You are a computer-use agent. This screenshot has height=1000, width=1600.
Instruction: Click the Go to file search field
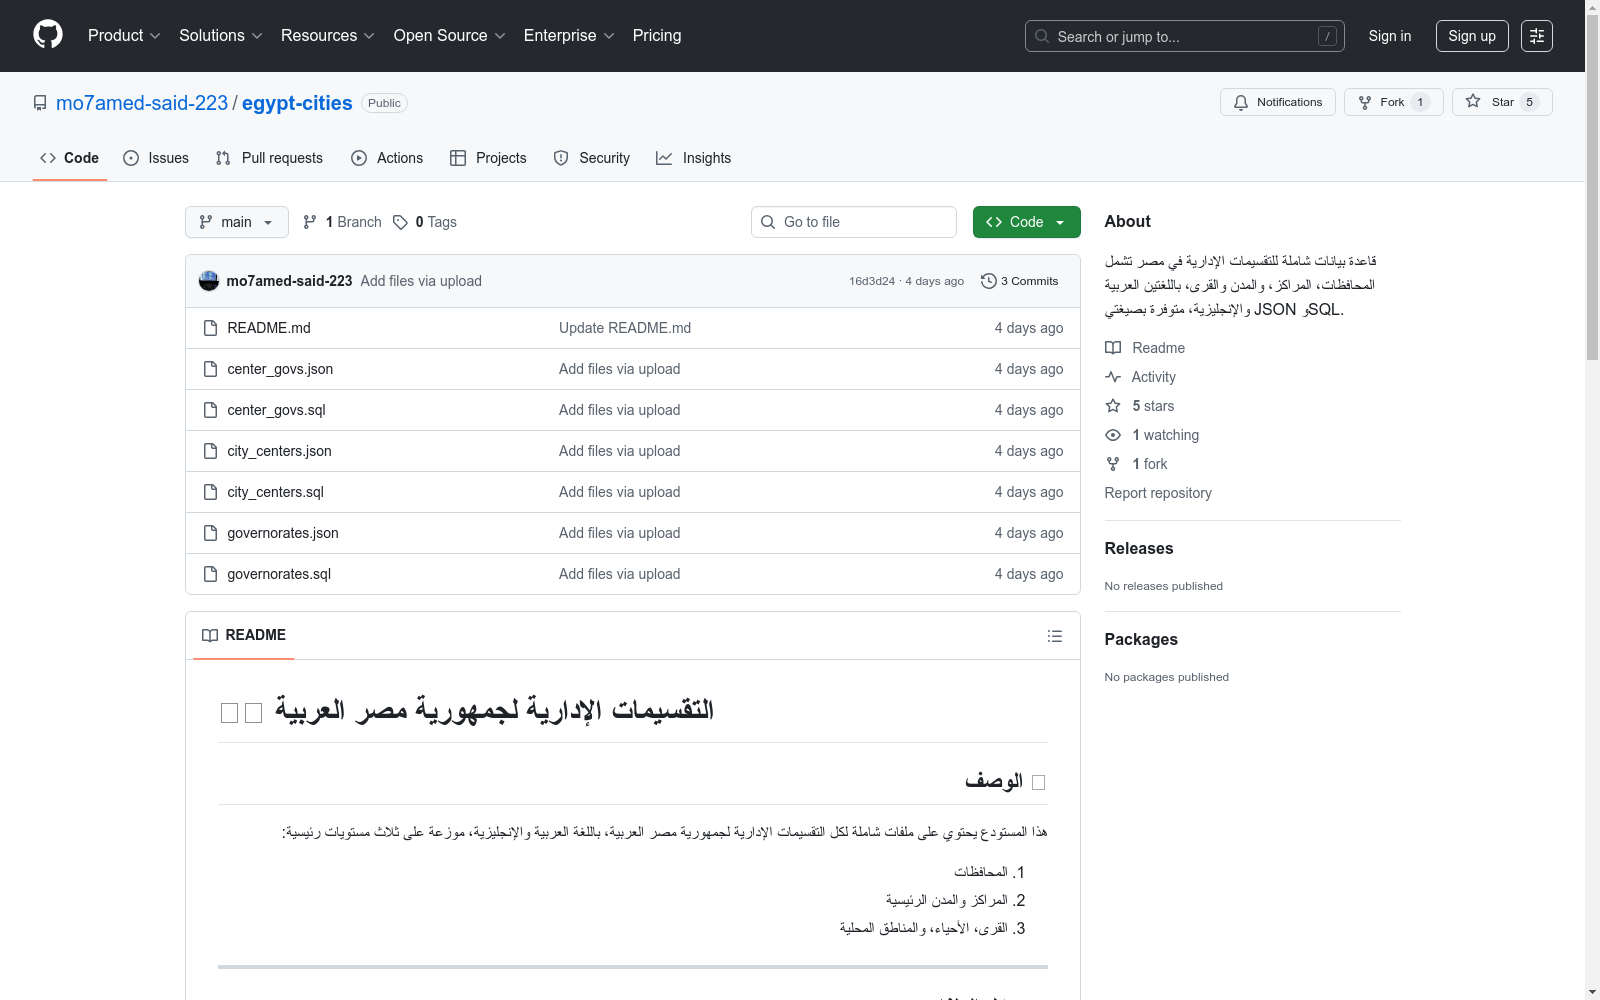click(x=854, y=222)
